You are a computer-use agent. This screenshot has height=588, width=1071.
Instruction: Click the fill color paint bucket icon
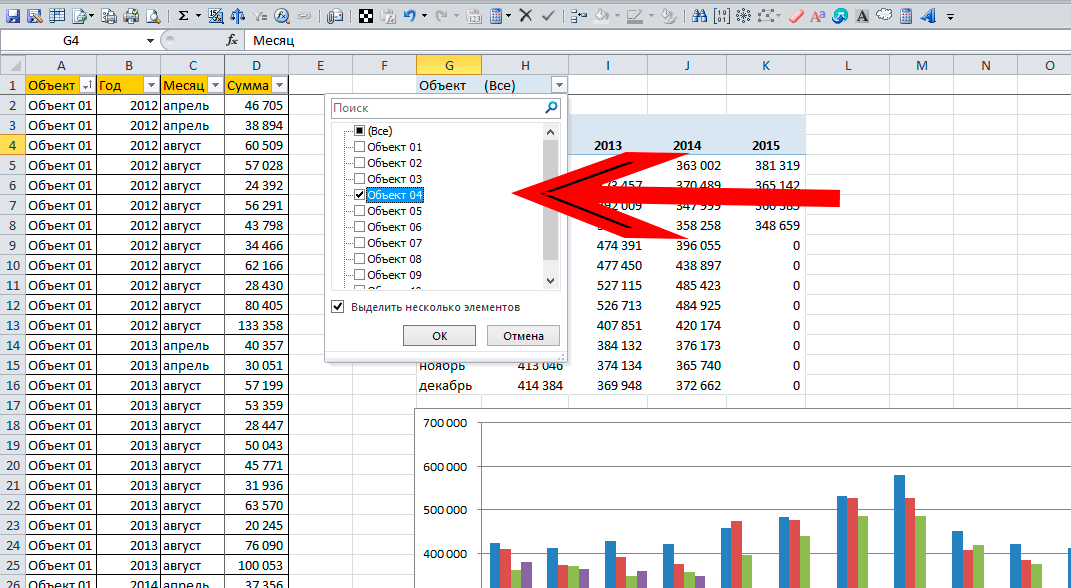point(601,15)
